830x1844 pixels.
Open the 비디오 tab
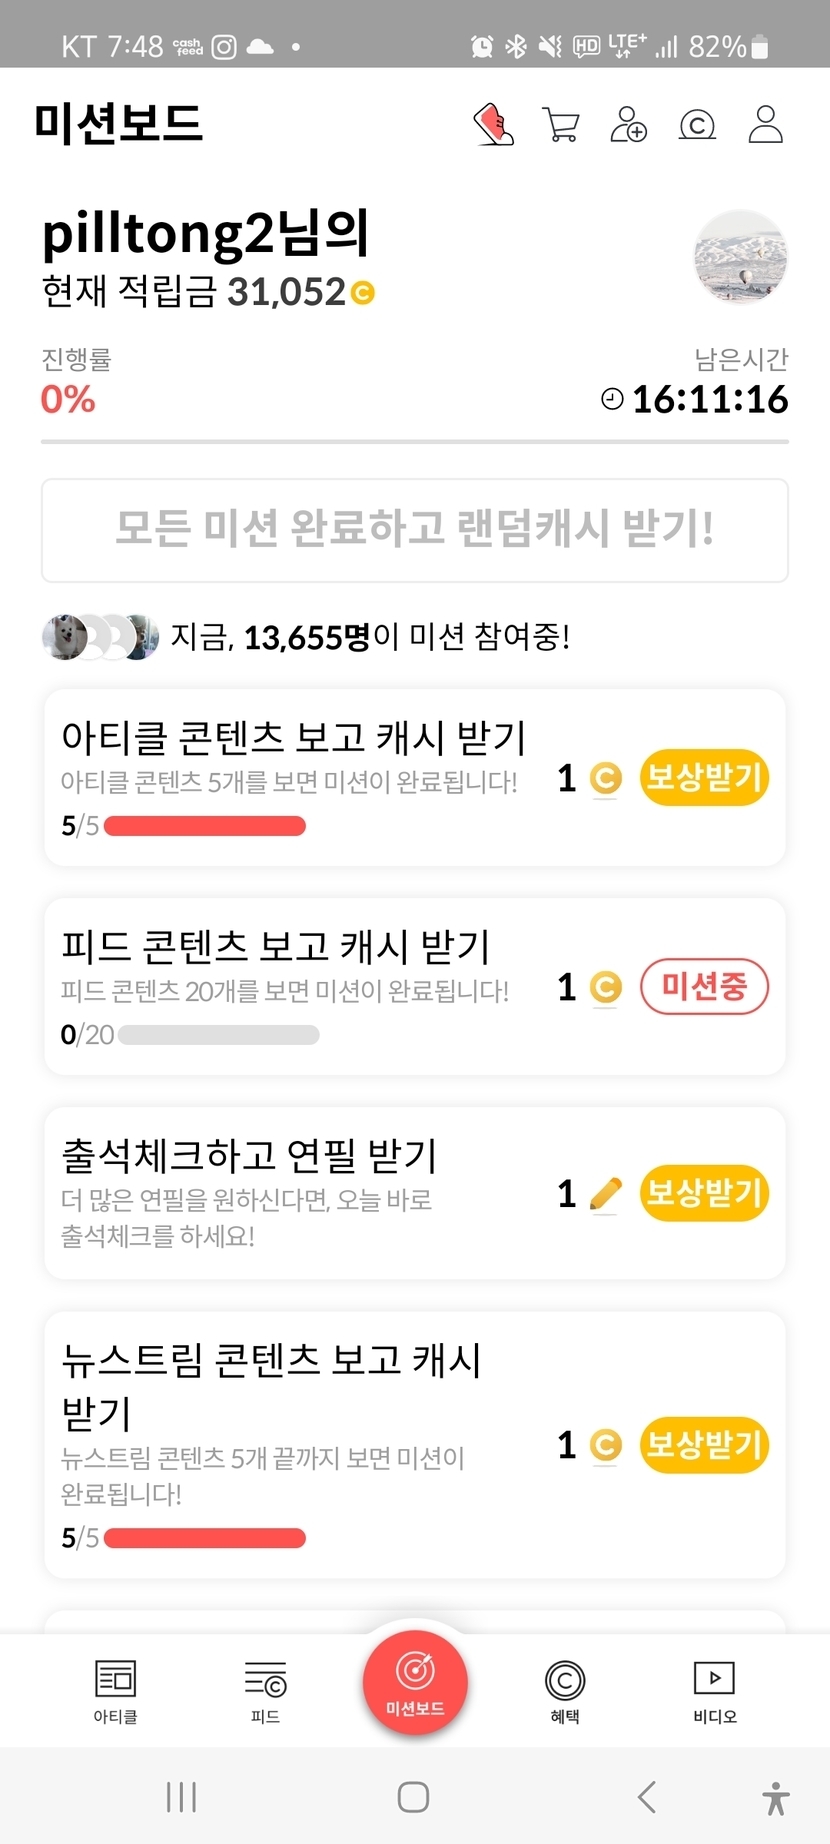click(715, 1691)
